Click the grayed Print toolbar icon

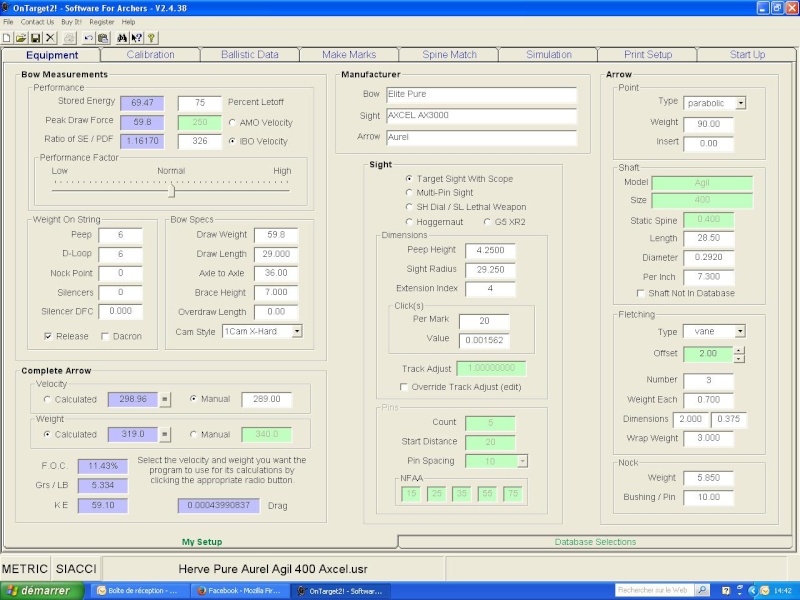pos(70,38)
